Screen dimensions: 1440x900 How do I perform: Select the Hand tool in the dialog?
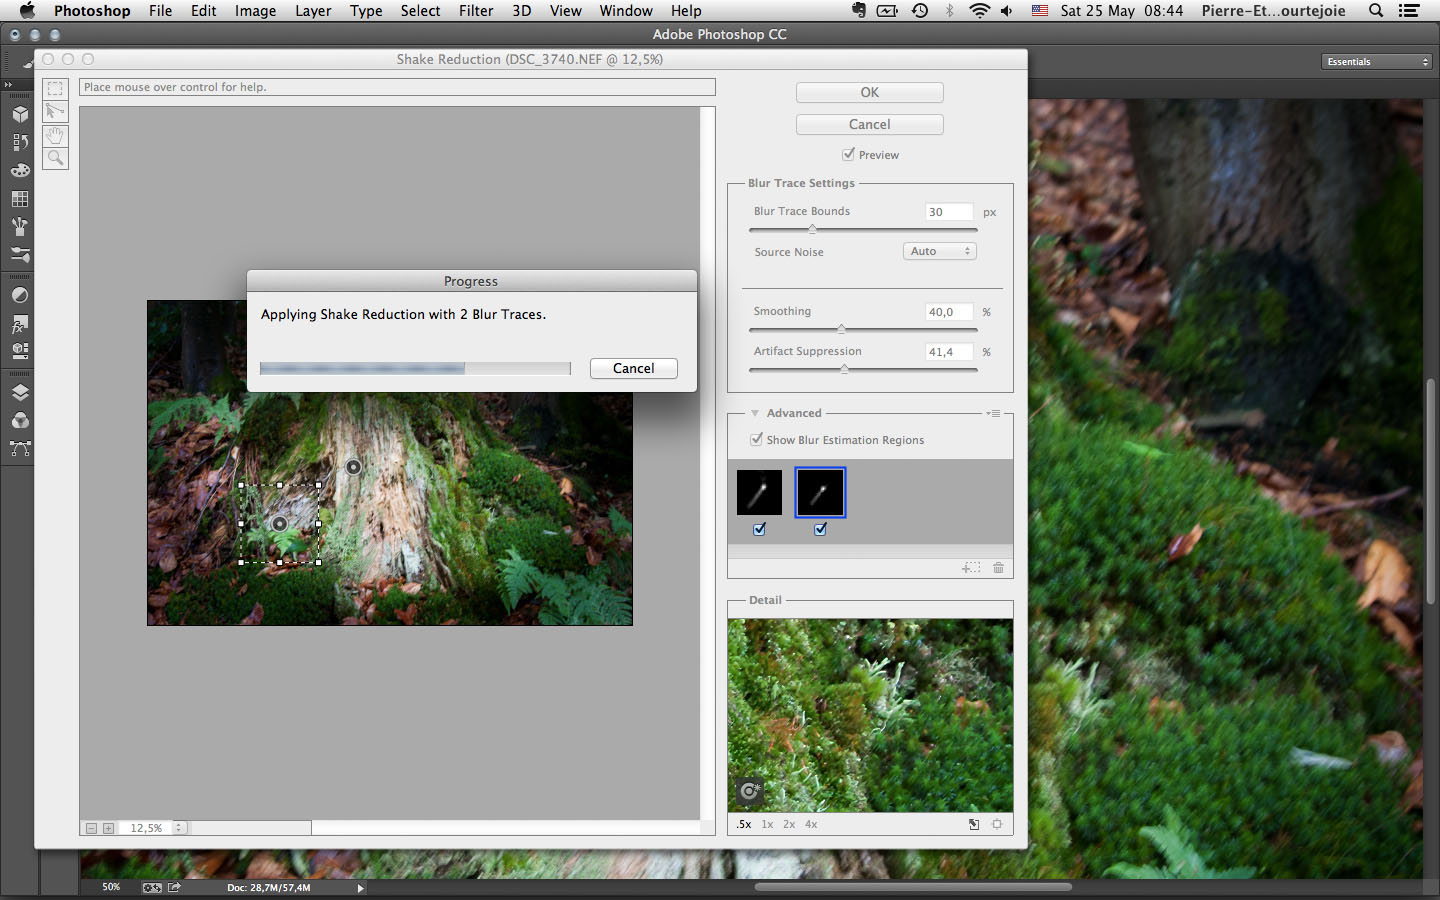[x=55, y=135]
